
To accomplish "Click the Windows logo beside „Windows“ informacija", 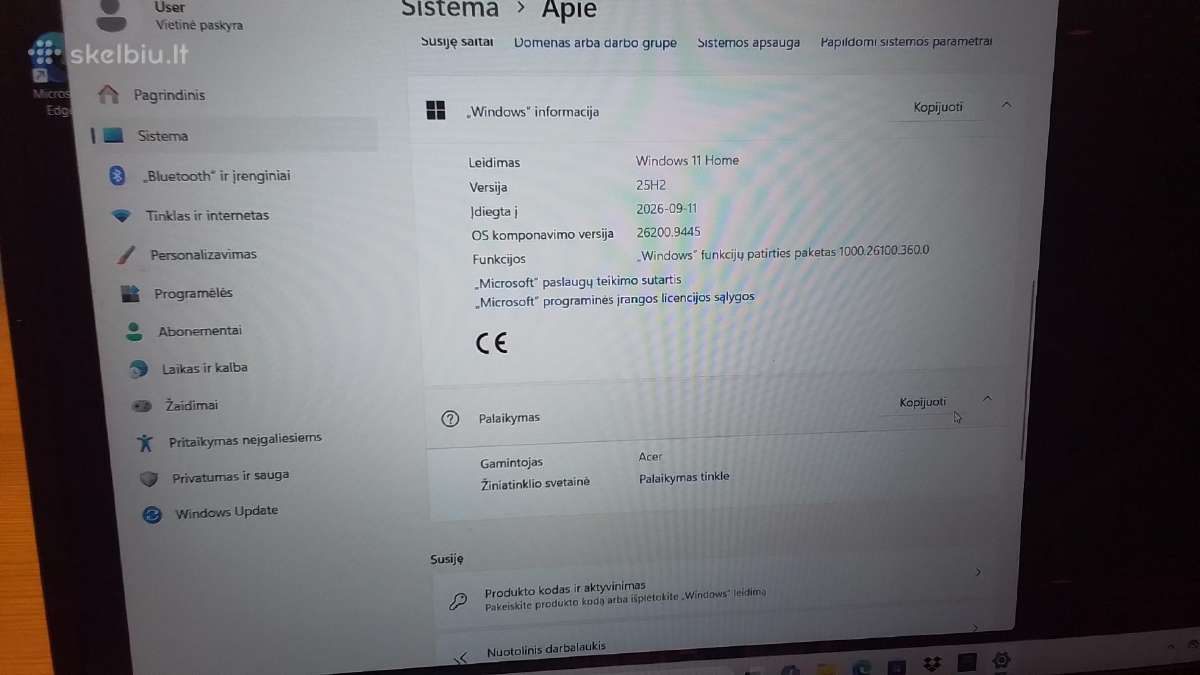I will click(x=436, y=110).
